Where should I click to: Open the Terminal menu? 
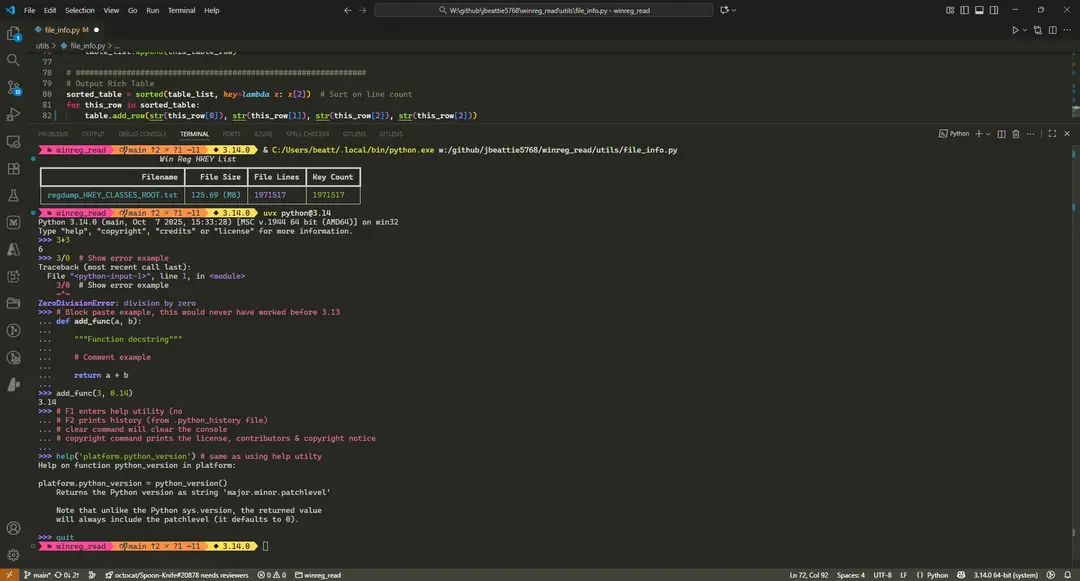(x=181, y=10)
